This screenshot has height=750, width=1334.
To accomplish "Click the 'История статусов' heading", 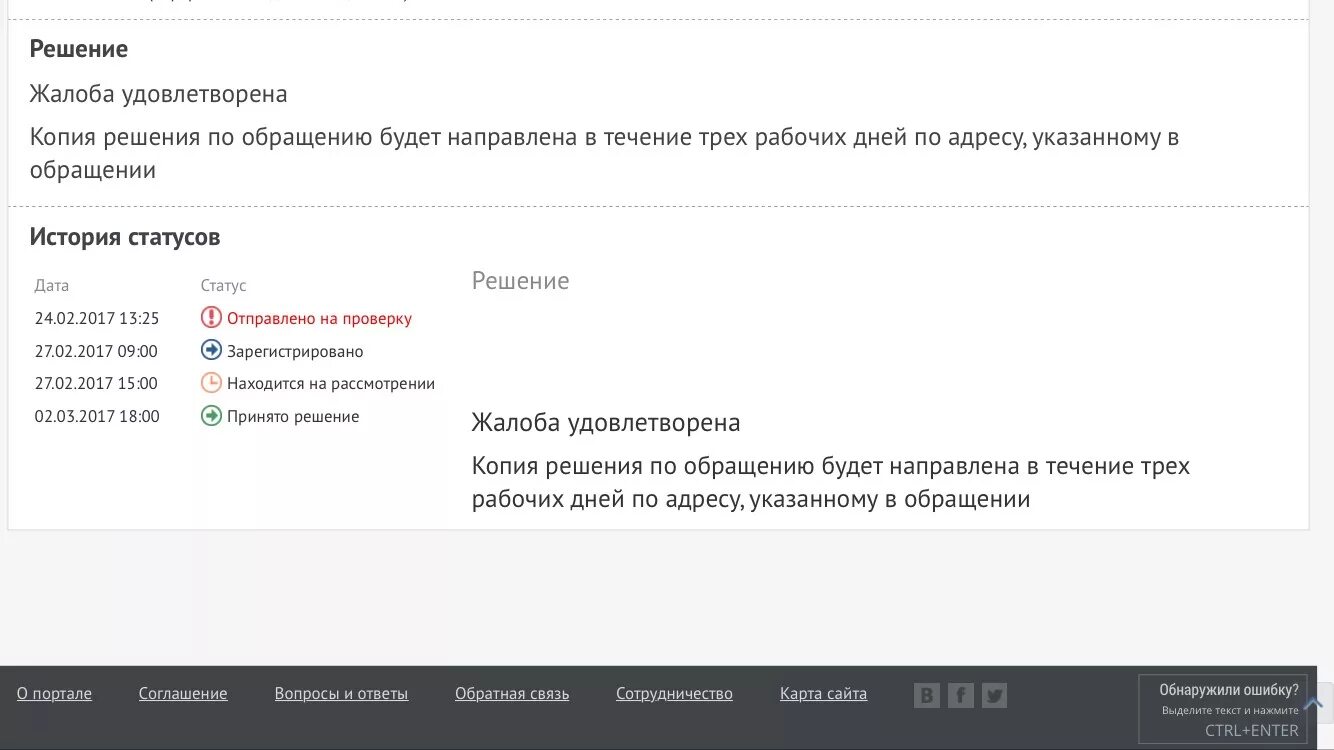I will (125, 238).
